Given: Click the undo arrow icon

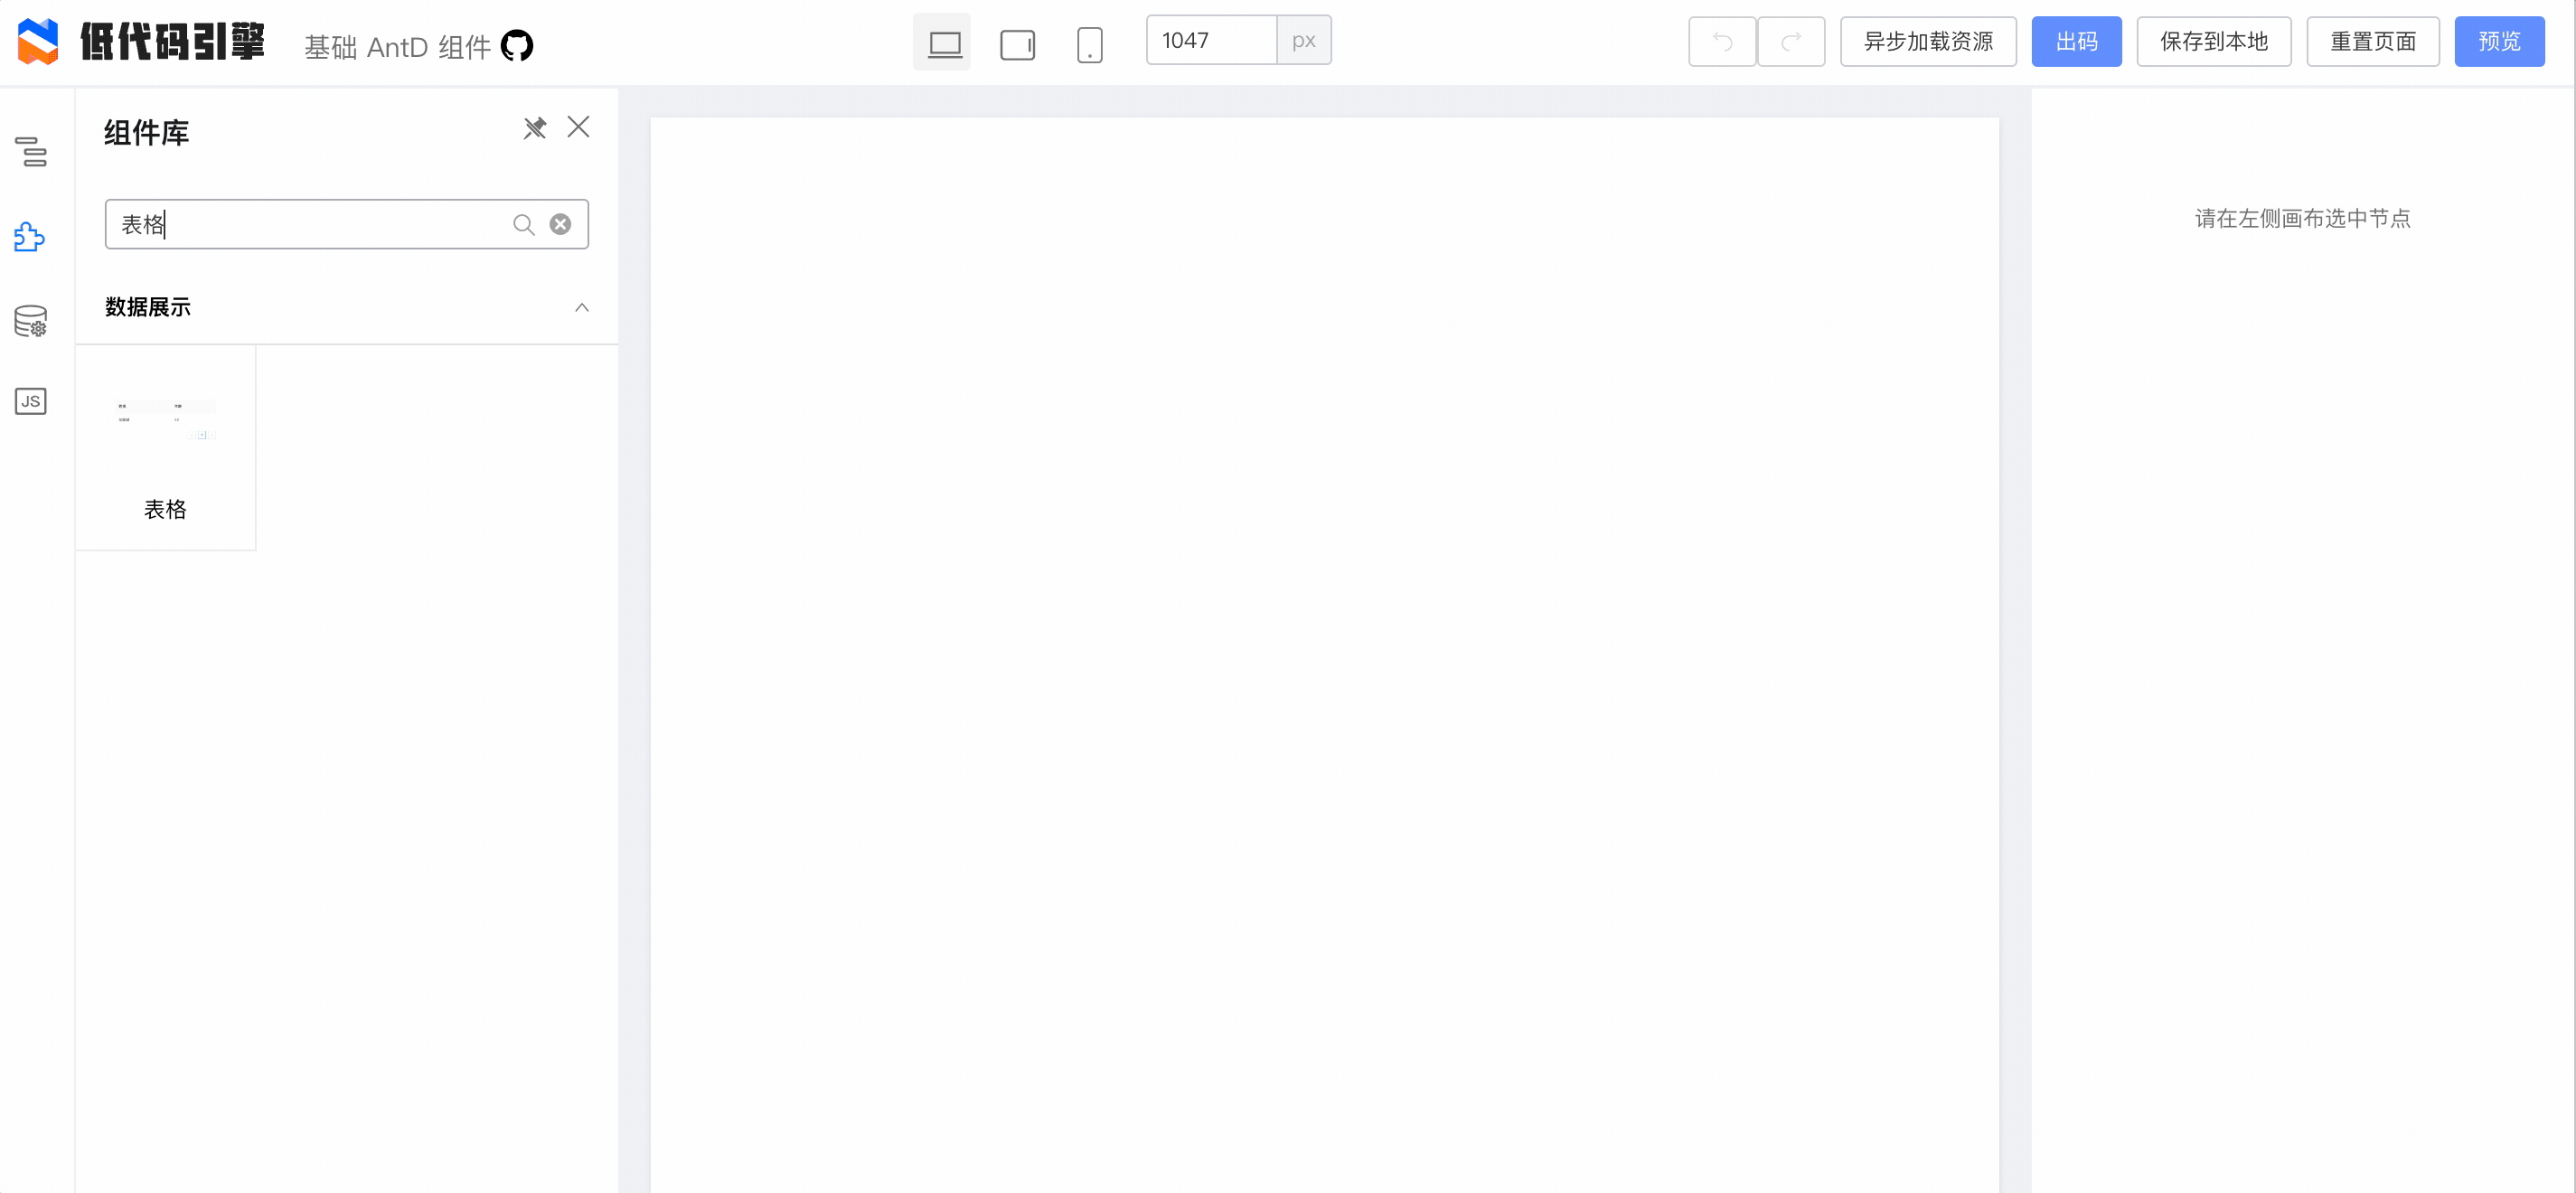Looking at the screenshot, I should pyautogui.click(x=1722, y=41).
